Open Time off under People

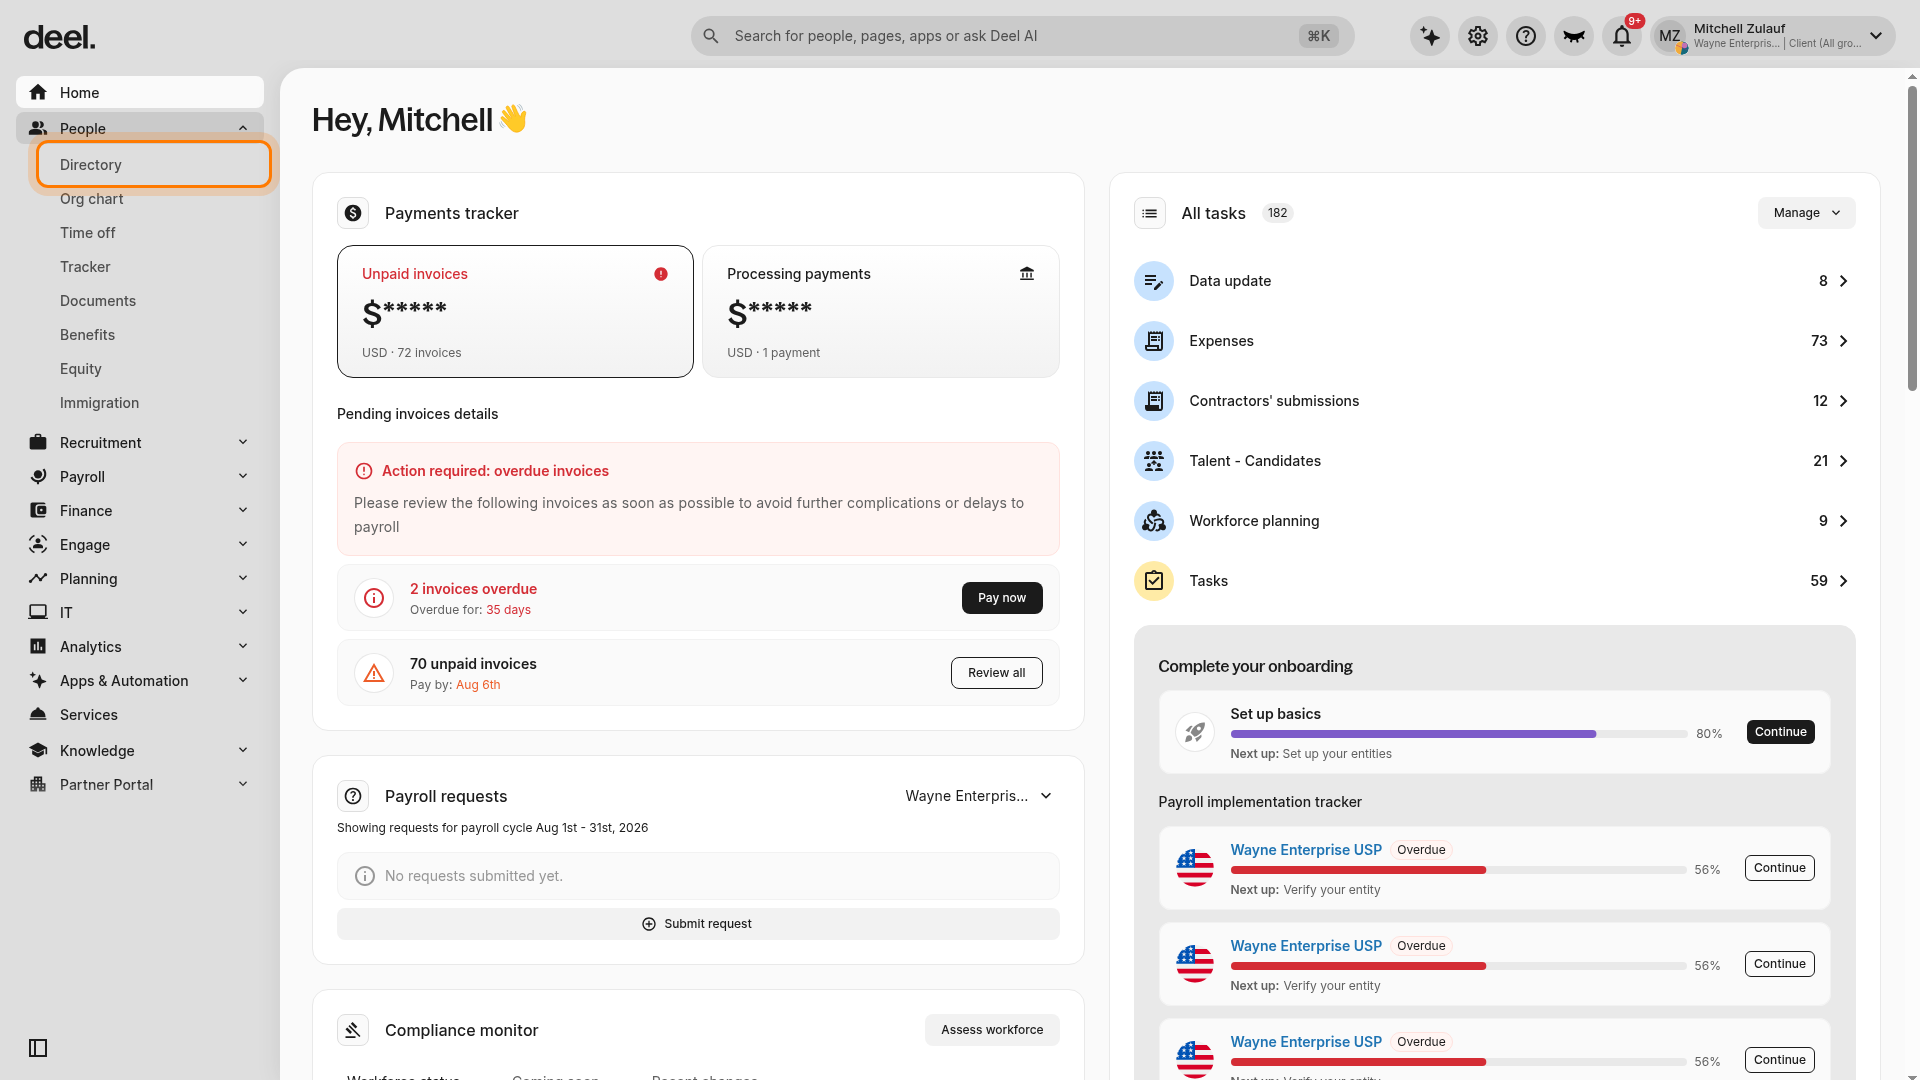pyautogui.click(x=87, y=233)
